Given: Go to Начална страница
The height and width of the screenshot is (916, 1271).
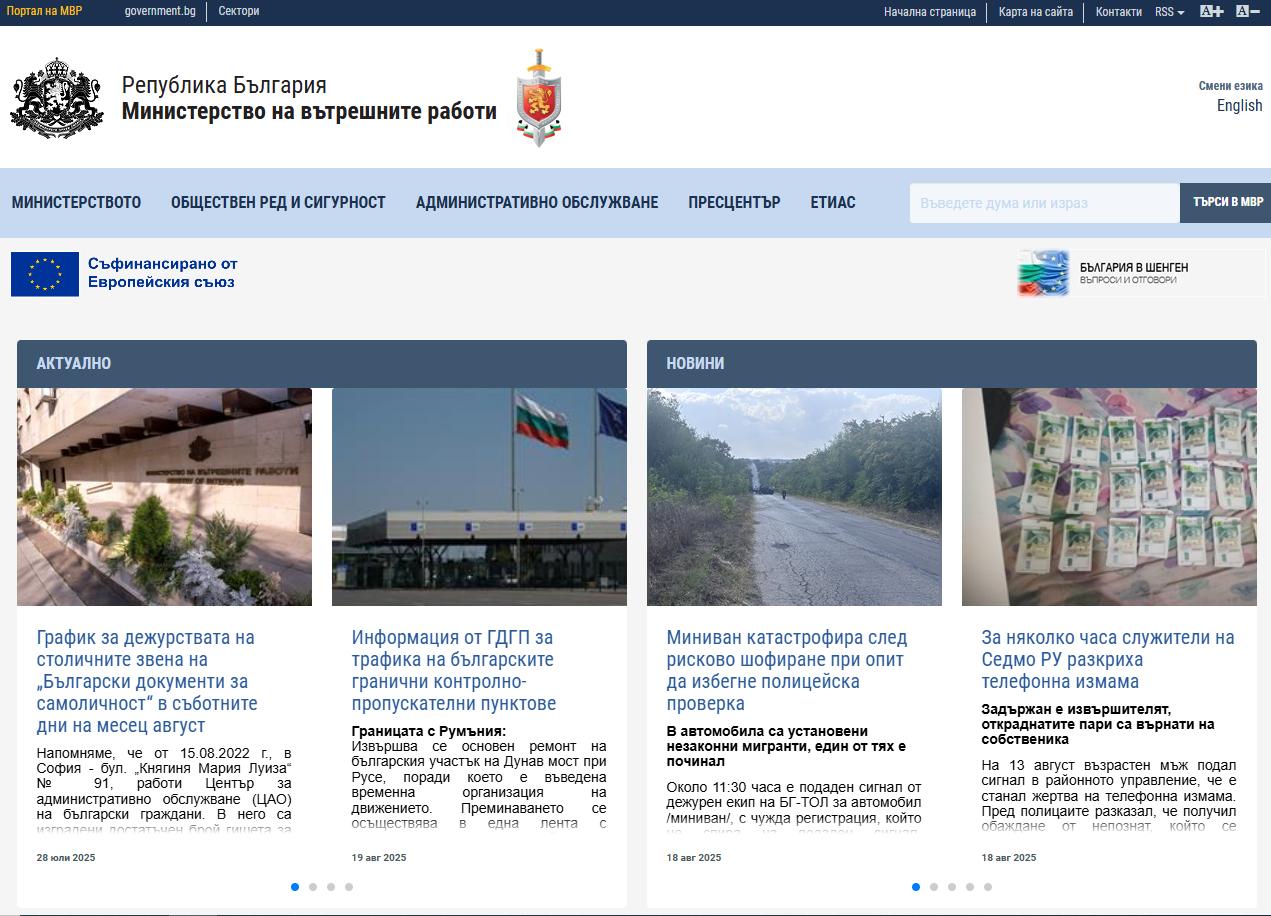Looking at the screenshot, I should point(930,12).
